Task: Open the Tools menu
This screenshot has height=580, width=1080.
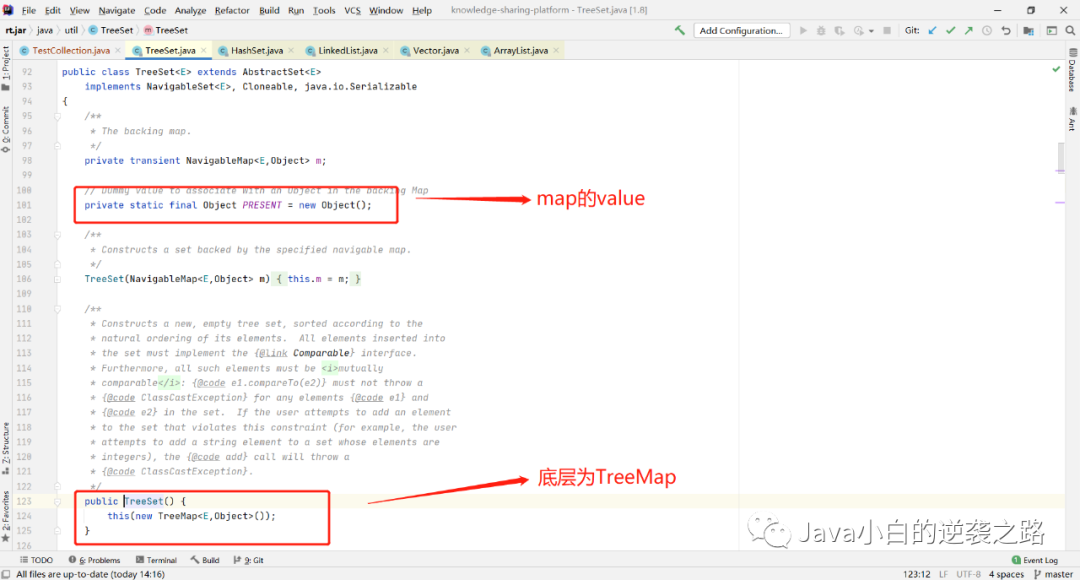Action: click(324, 10)
